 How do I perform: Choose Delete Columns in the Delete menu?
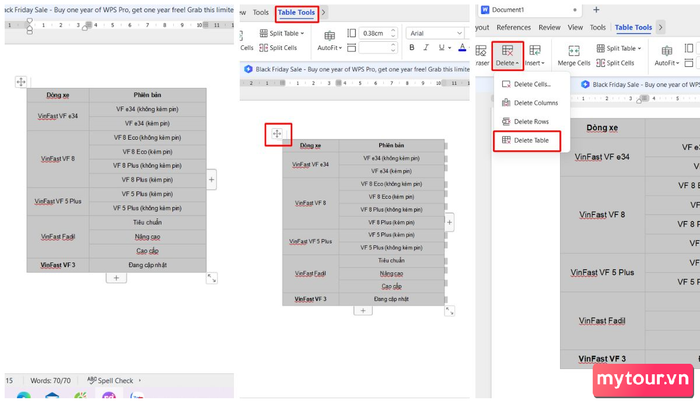[530, 103]
